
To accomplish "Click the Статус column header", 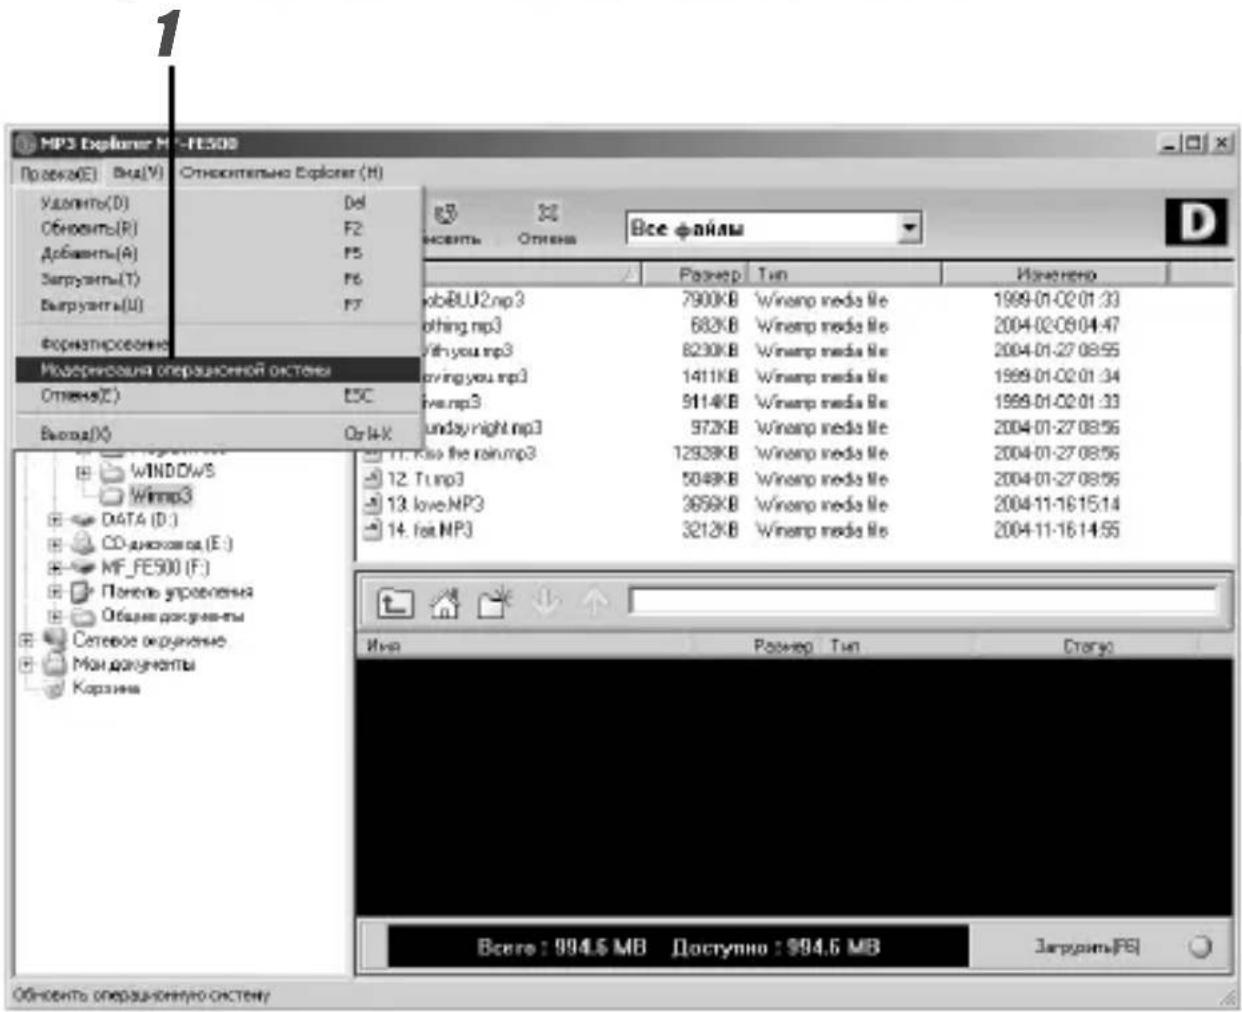I will [1088, 646].
